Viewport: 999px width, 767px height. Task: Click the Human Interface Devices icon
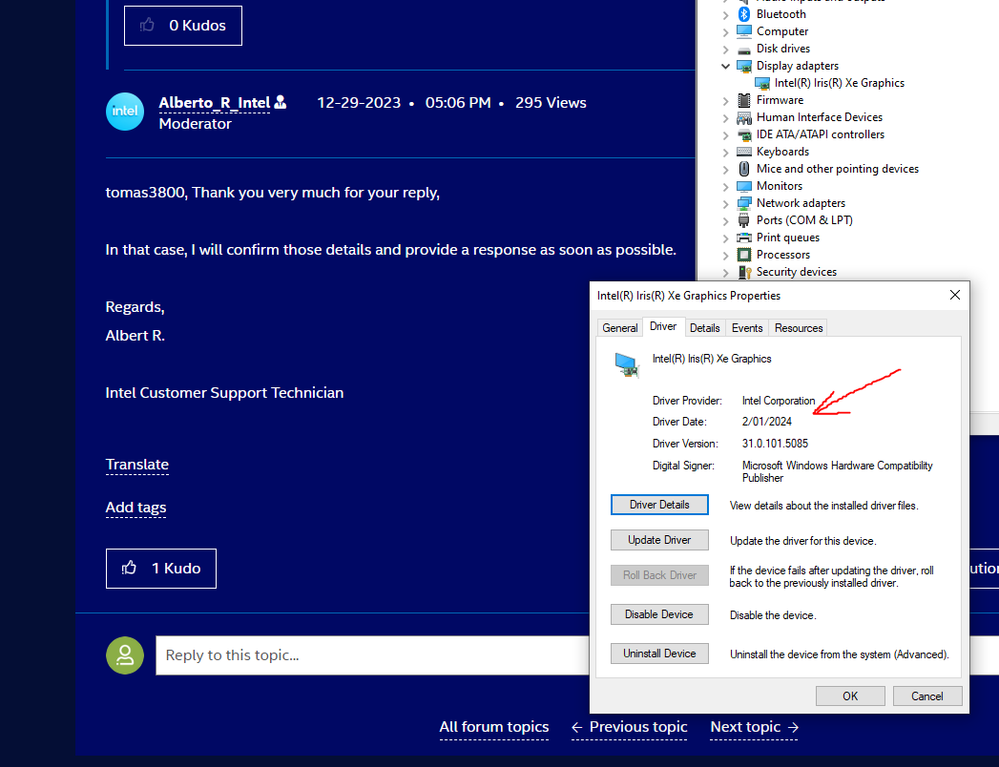(744, 117)
